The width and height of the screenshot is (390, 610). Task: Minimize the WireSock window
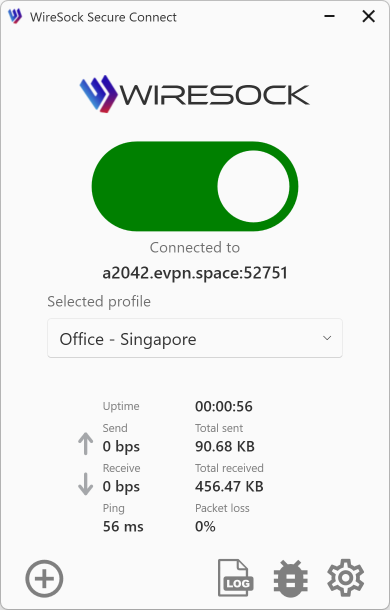[x=329, y=16]
